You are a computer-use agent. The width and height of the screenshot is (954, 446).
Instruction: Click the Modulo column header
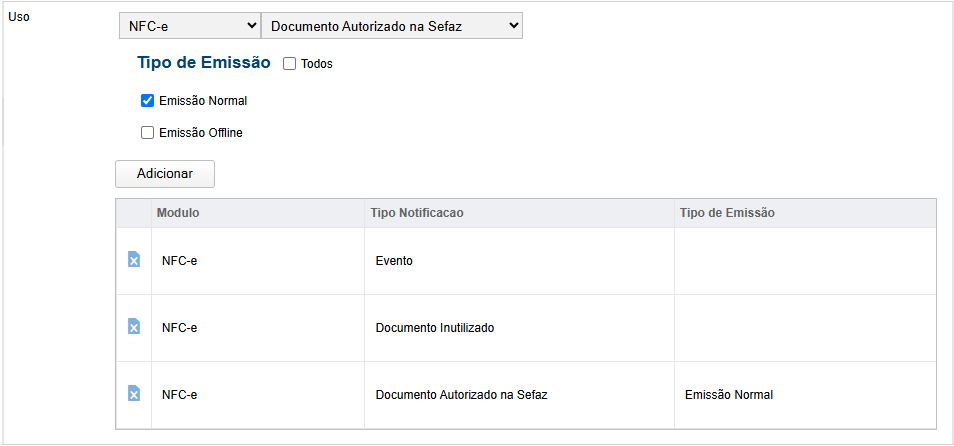click(x=178, y=213)
